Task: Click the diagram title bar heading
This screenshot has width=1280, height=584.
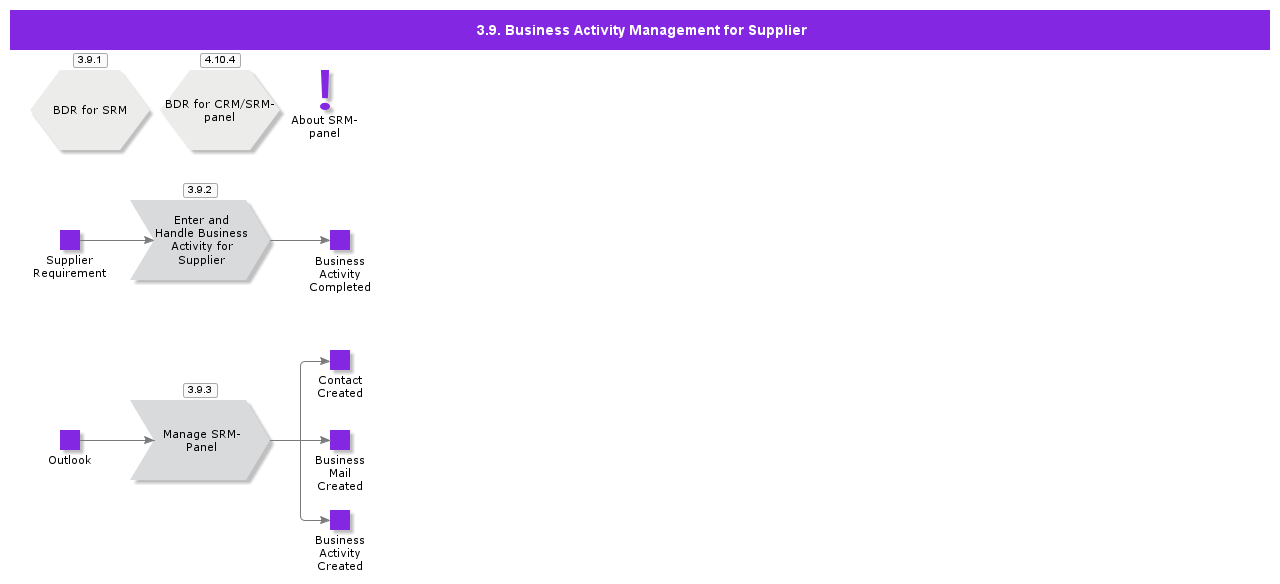Action: click(x=640, y=30)
